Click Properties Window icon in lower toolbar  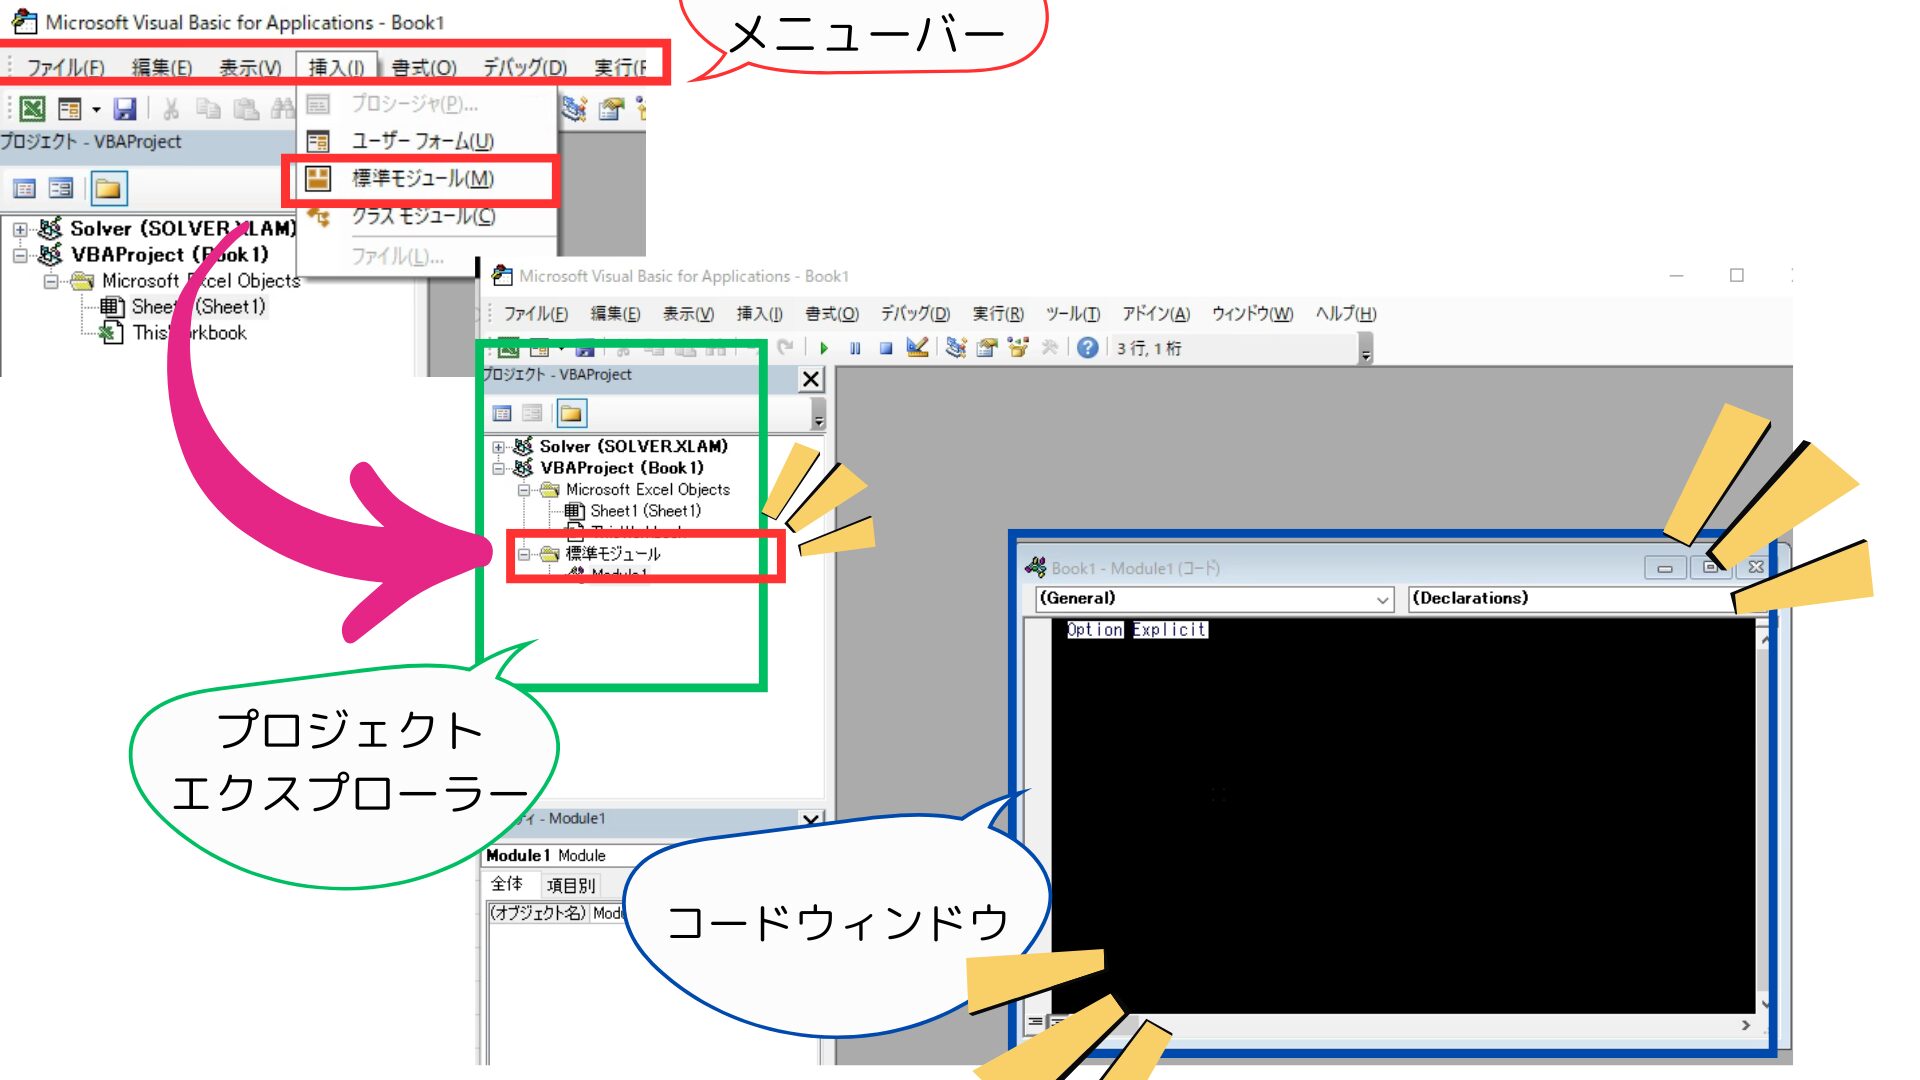[988, 348]
